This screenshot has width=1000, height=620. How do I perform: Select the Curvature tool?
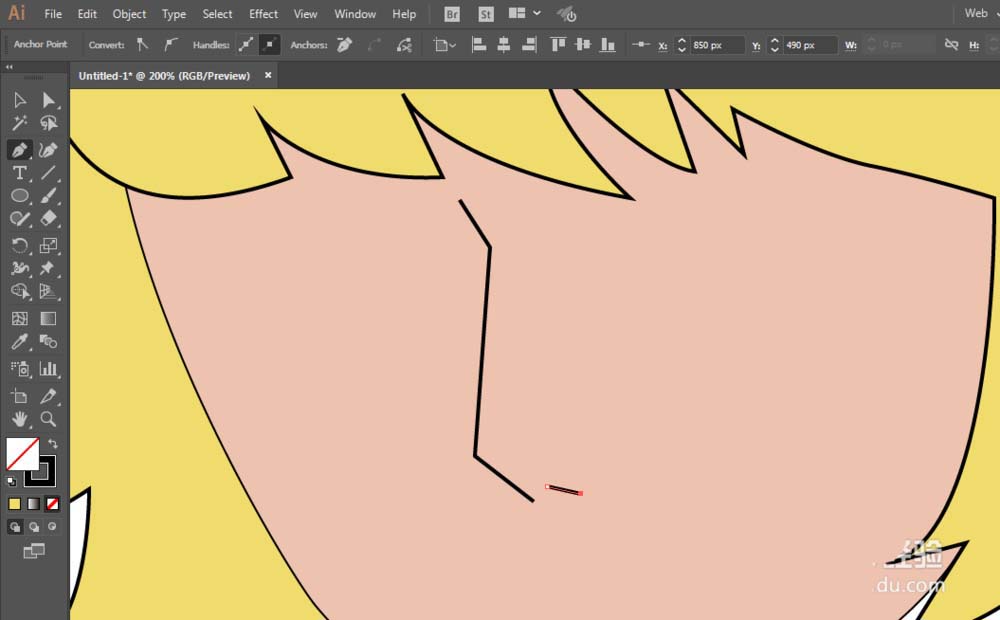pos(48,150)
